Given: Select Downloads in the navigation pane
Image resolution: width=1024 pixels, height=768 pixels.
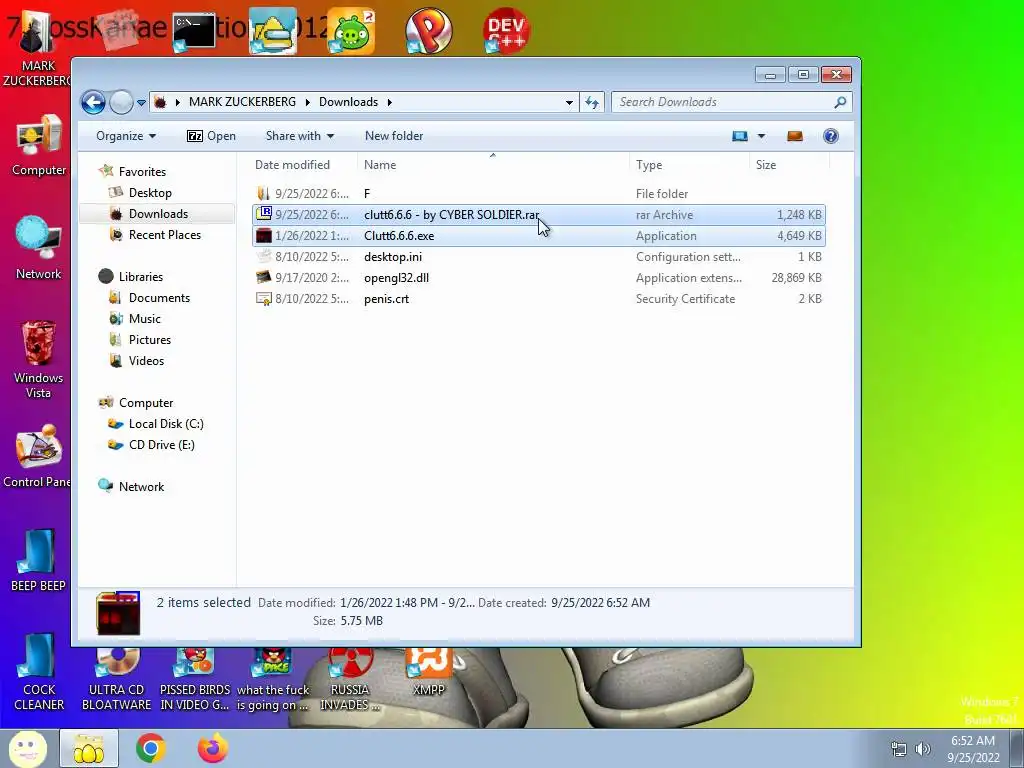Looking at the screenshot, I should [x=158, y=214].
